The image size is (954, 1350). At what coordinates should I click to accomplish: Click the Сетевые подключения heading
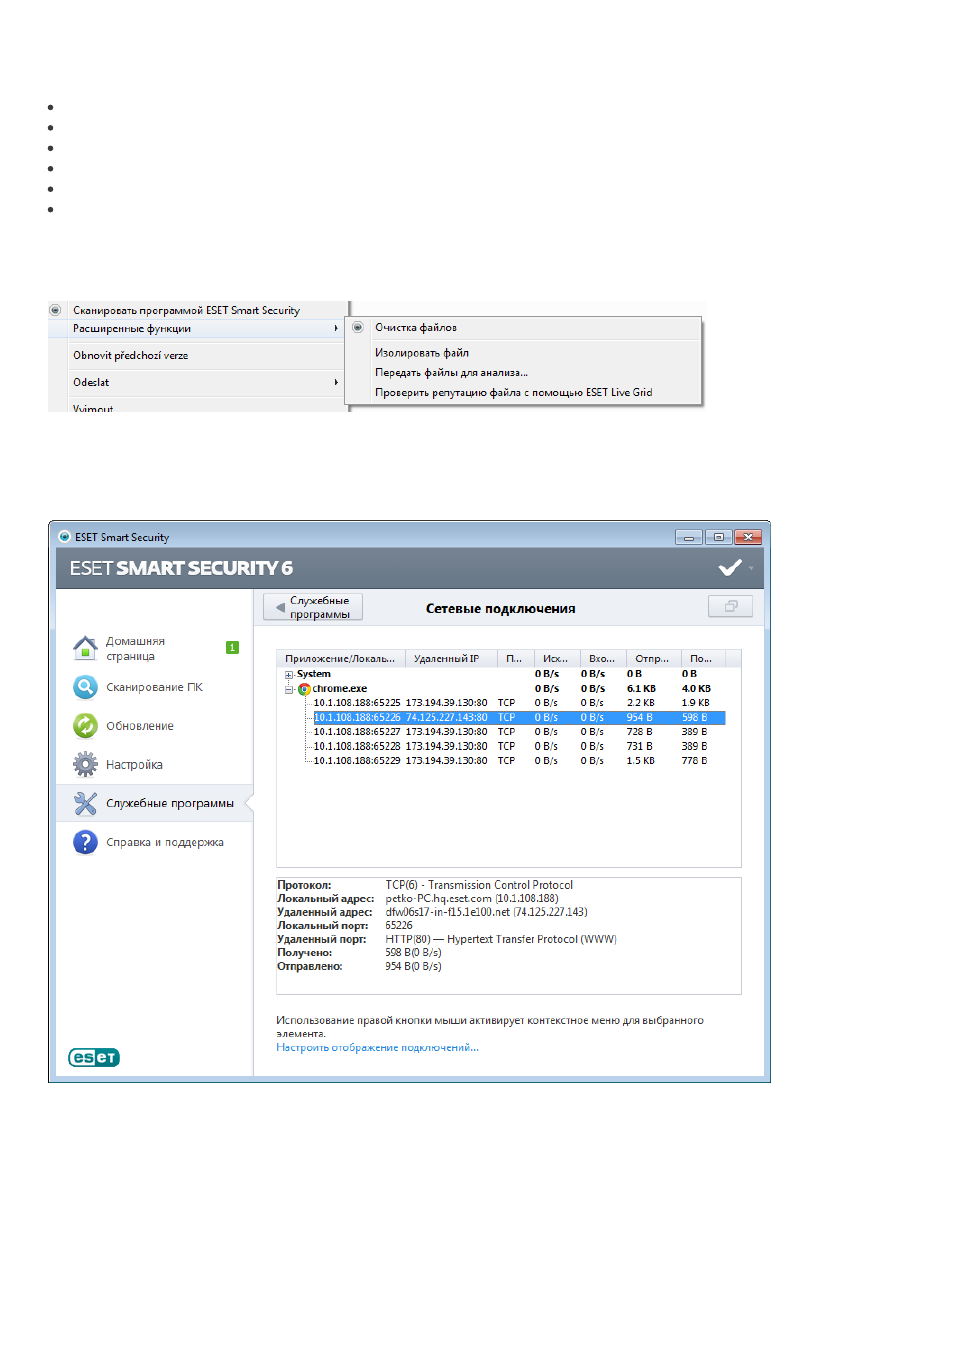pos(500,608)
